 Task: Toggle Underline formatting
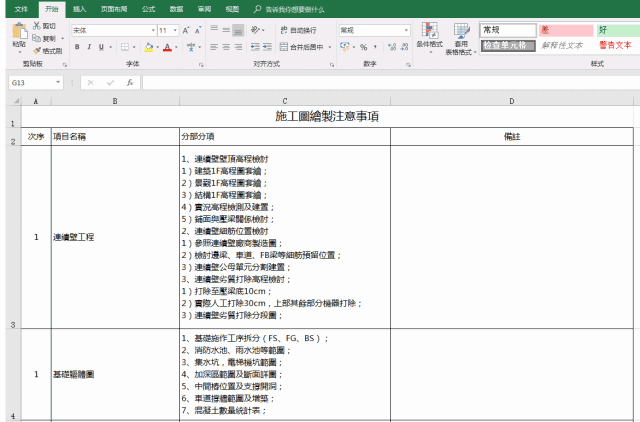tap(101, 47)
